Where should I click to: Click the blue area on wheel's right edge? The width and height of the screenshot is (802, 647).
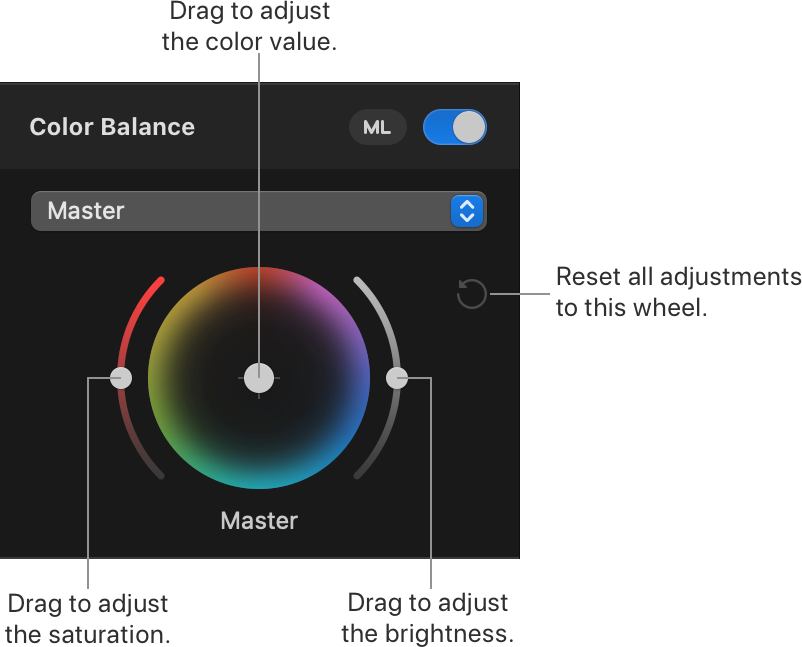tap(360, 378)
